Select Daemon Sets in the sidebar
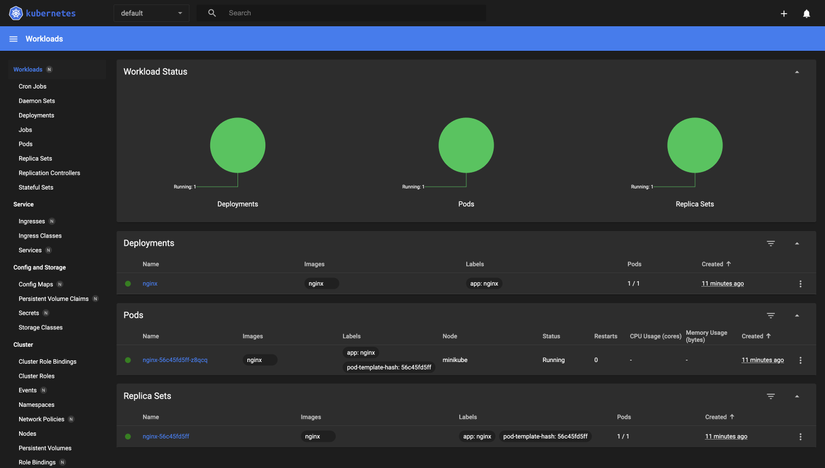Viewport: 825px width, 468px height. pyautogui.click(x=37, y=101)
